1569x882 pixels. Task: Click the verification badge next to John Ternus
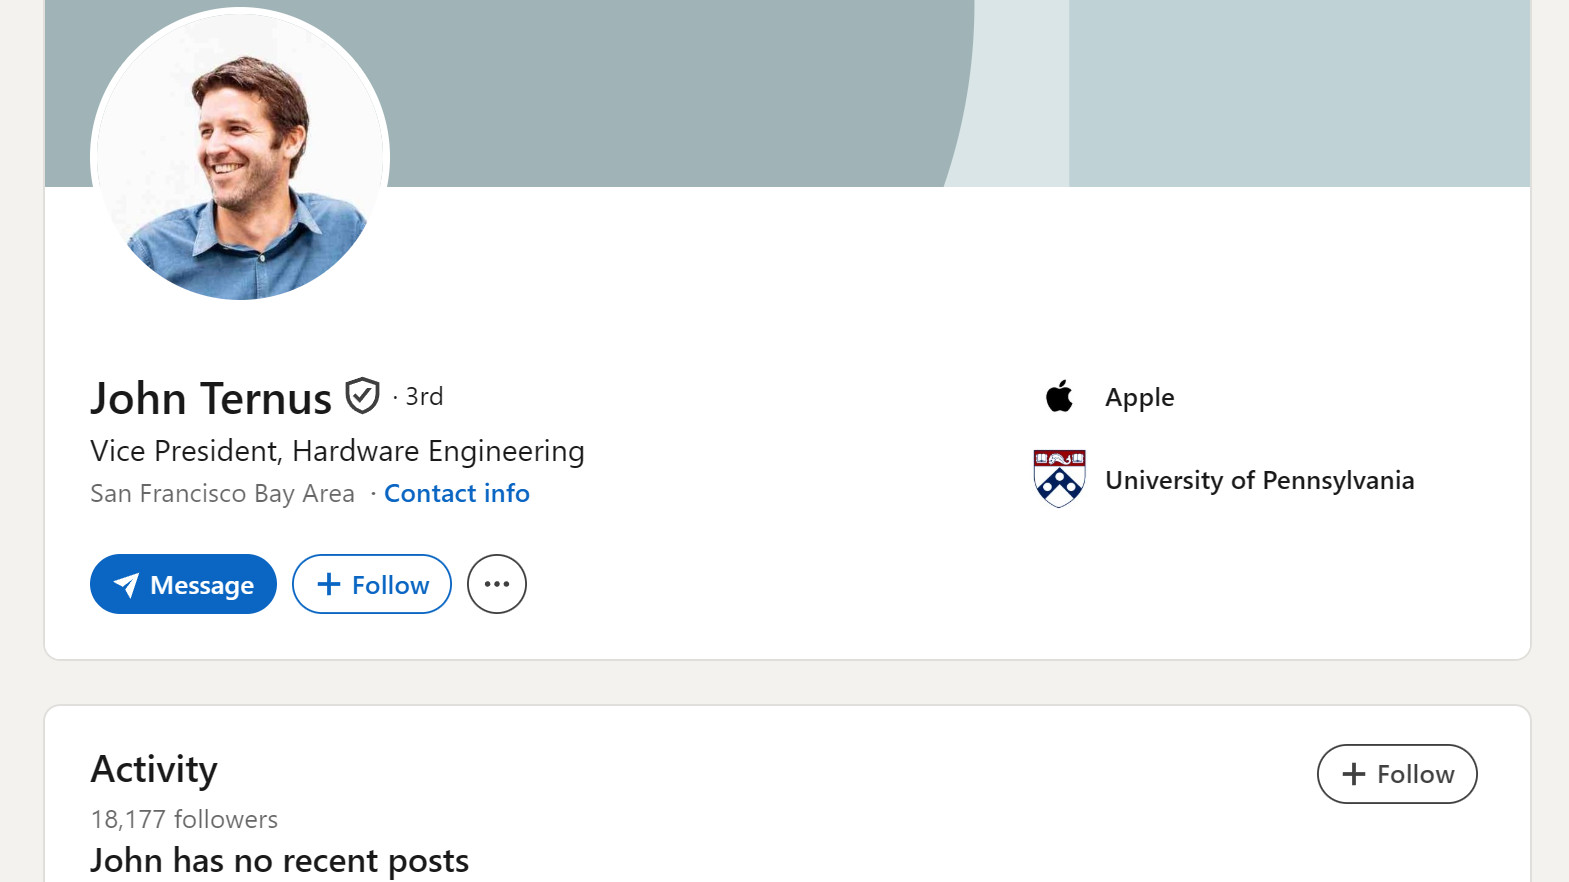pos(363,395)
